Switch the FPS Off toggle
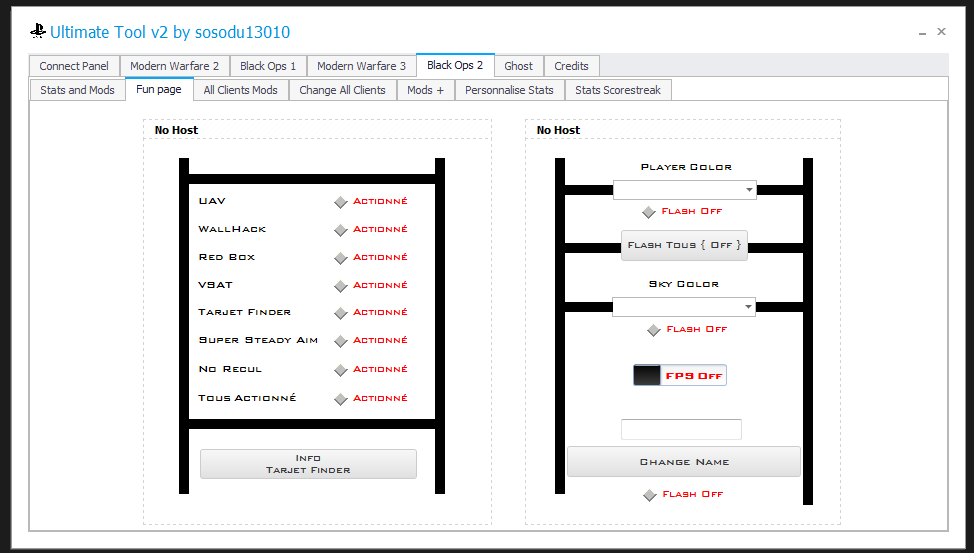 click(x=680, y=375)
